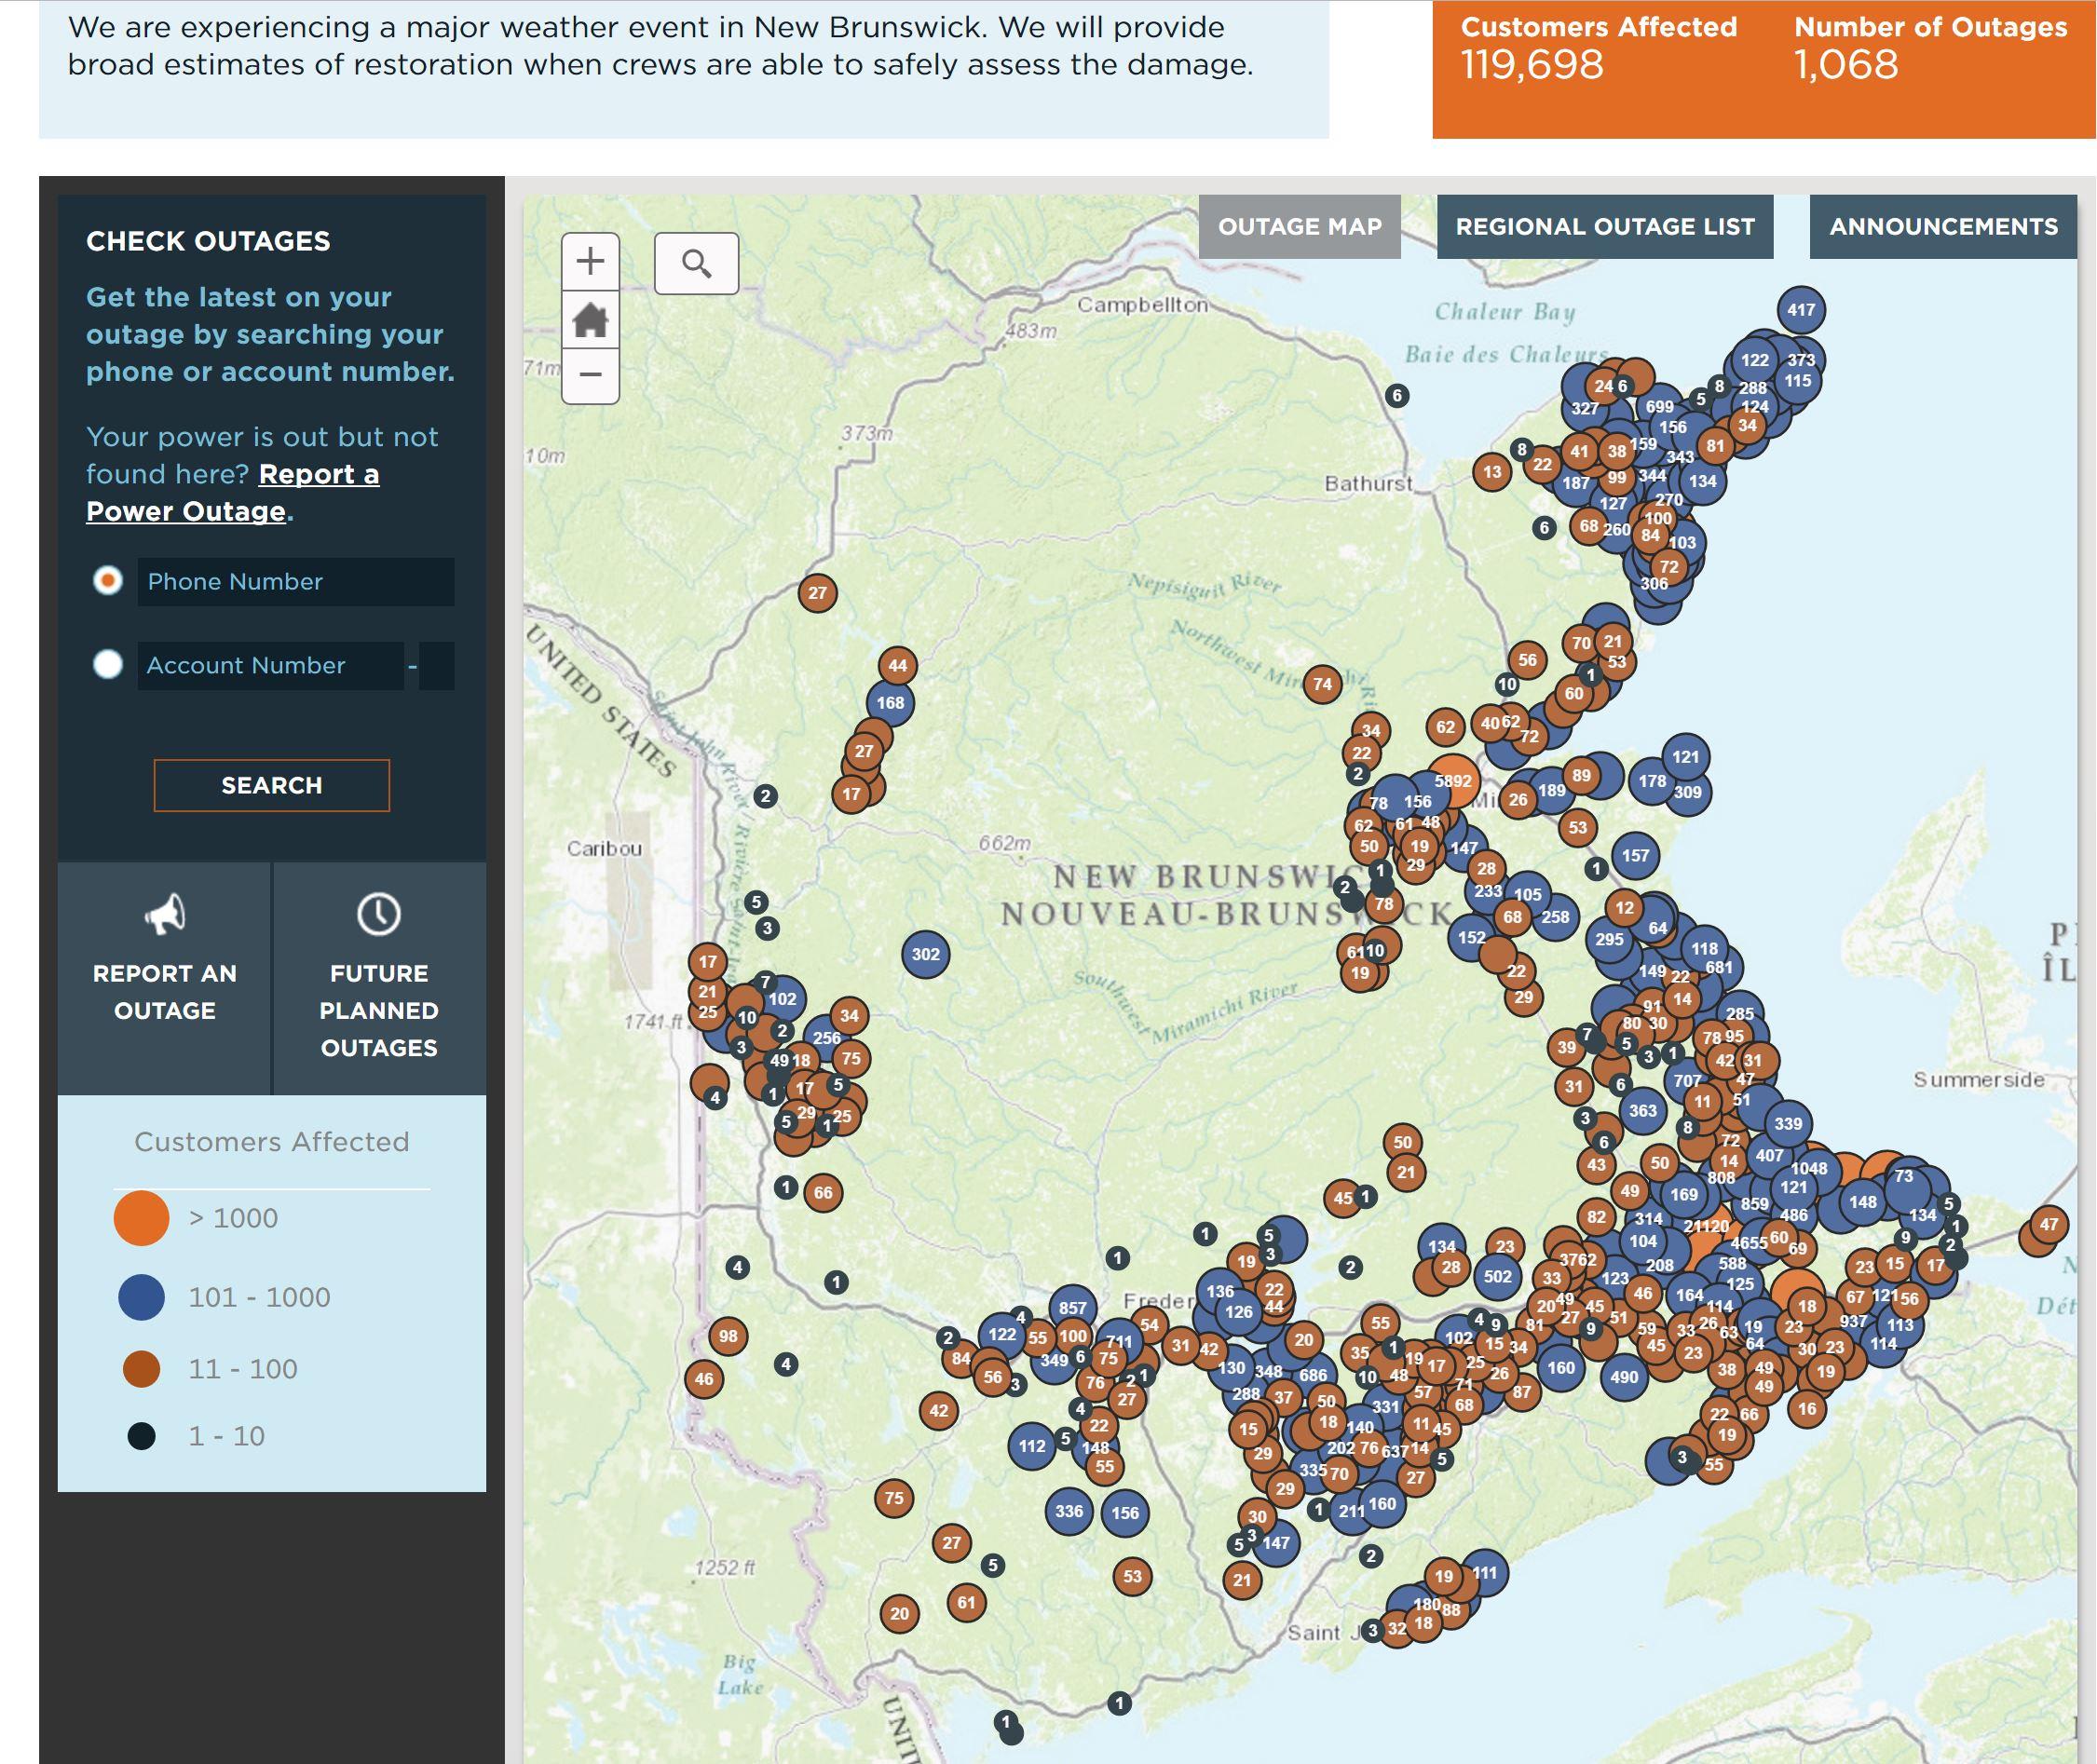The height and width of the screenshot is (1764, 2097).
Task: Select the 302 outage marker
Action: pyautogui.click(x=925, y=954)
